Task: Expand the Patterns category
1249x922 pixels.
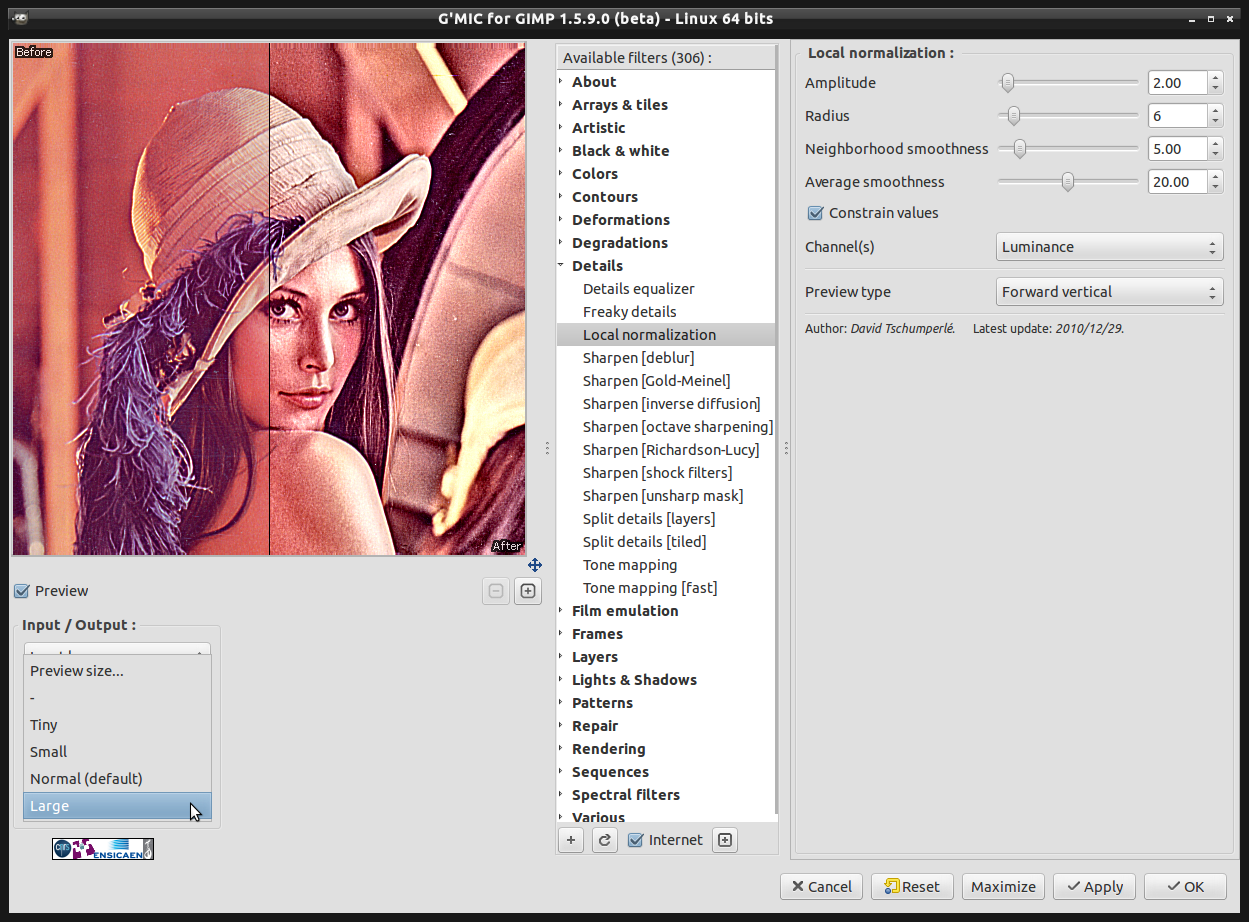Action: point(561,703)
